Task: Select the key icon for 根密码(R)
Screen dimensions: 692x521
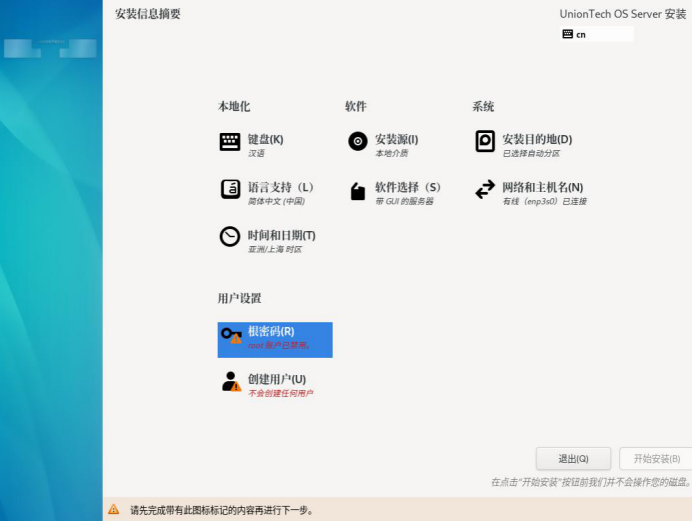Action: tap(231, 335)
